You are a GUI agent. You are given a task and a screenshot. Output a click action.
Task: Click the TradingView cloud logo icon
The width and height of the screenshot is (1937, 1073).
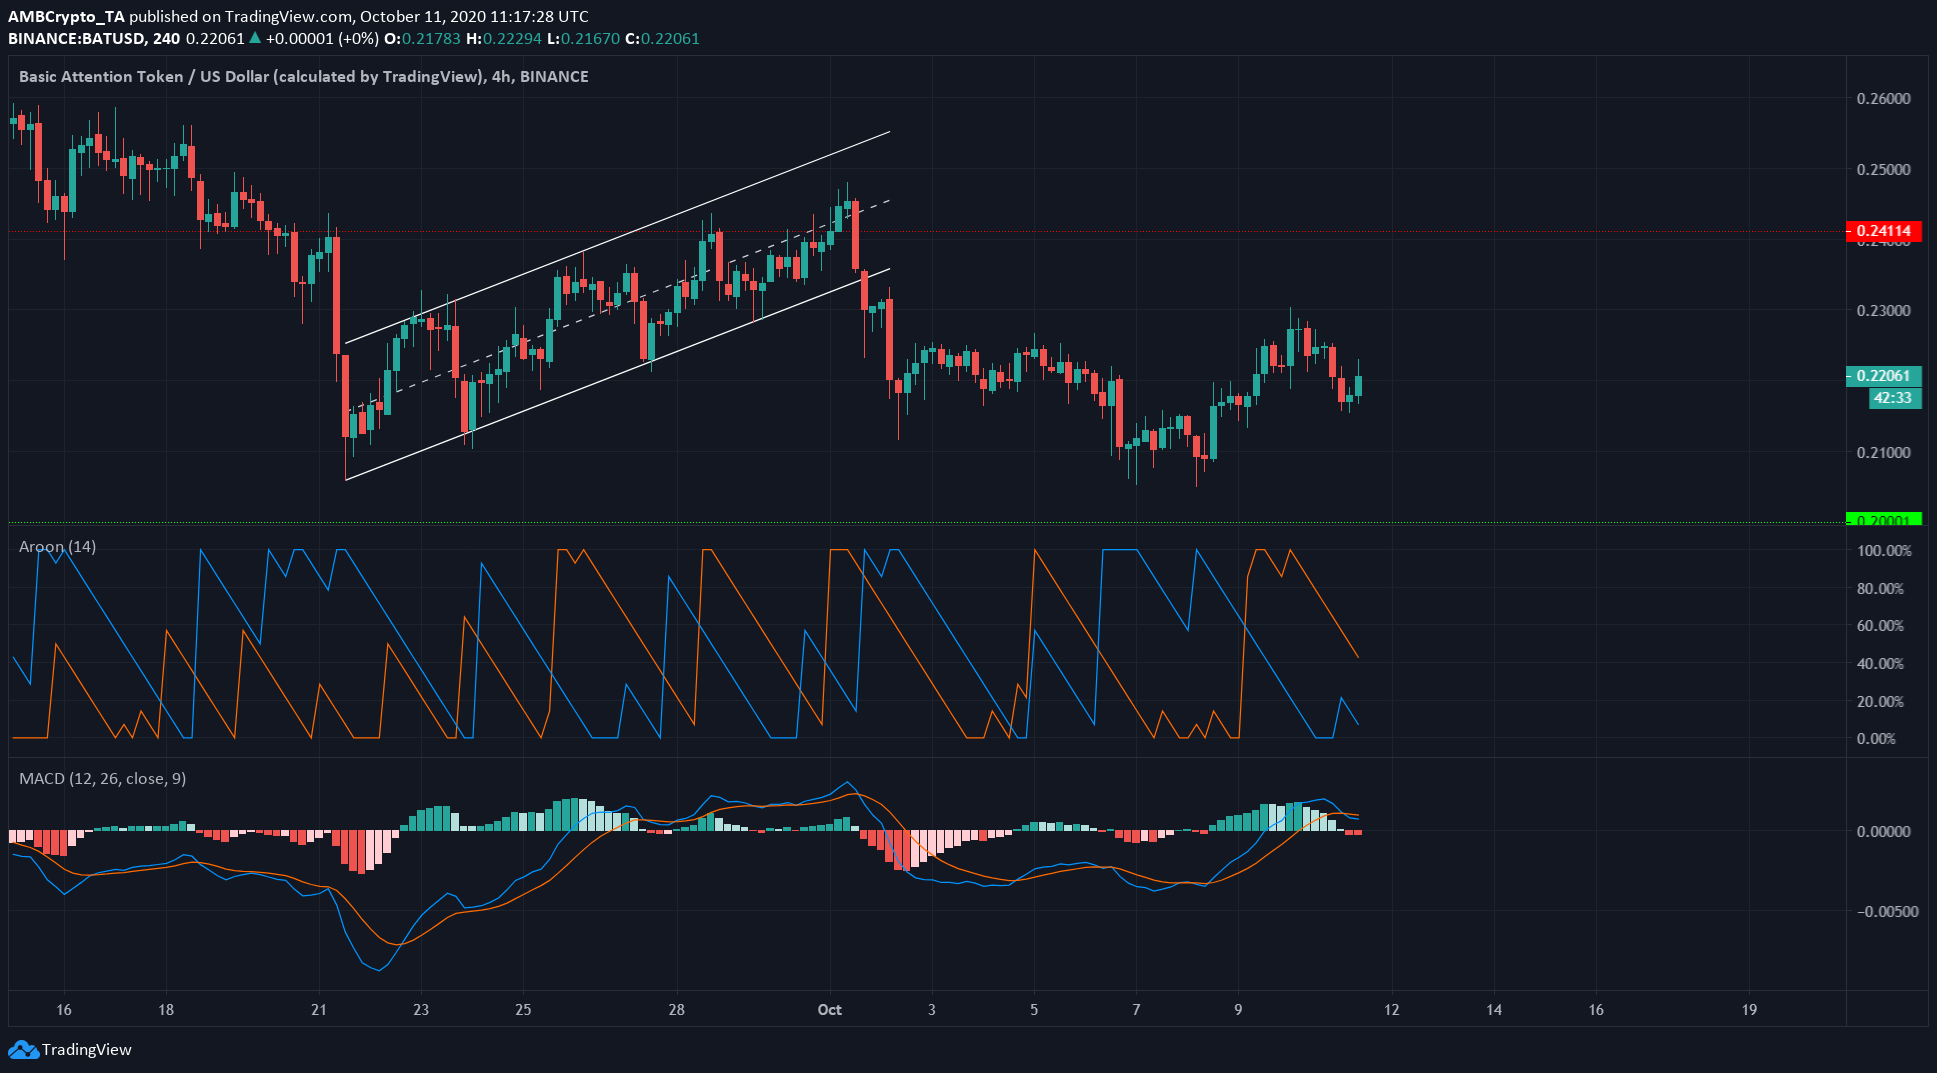(23, 1050)
